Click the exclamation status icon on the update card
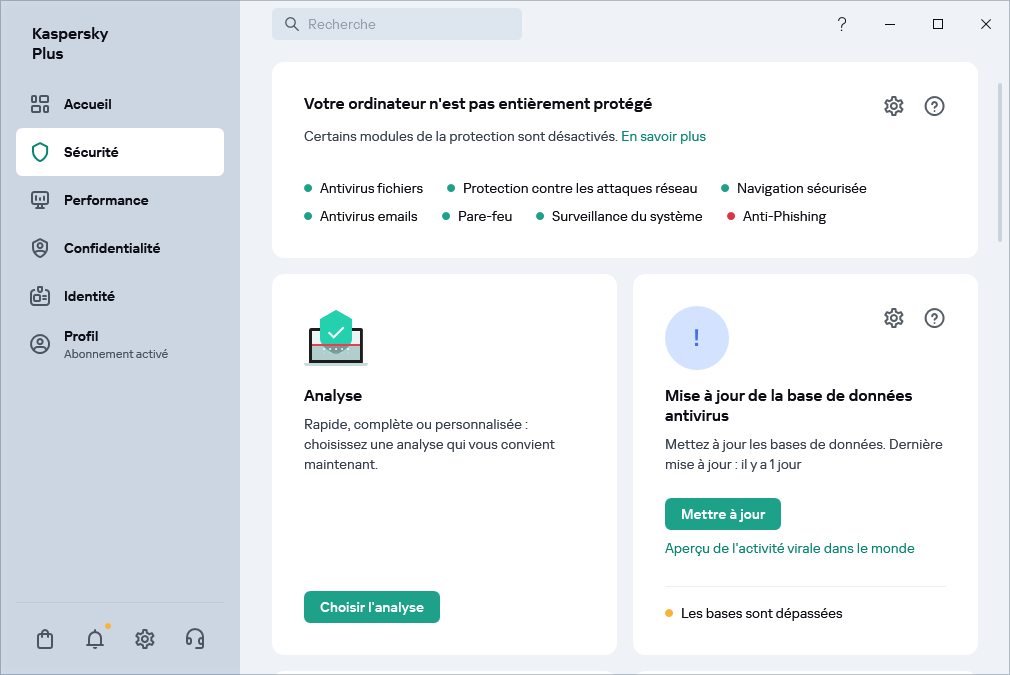1010x675 pixels. (x=697, y=338)
